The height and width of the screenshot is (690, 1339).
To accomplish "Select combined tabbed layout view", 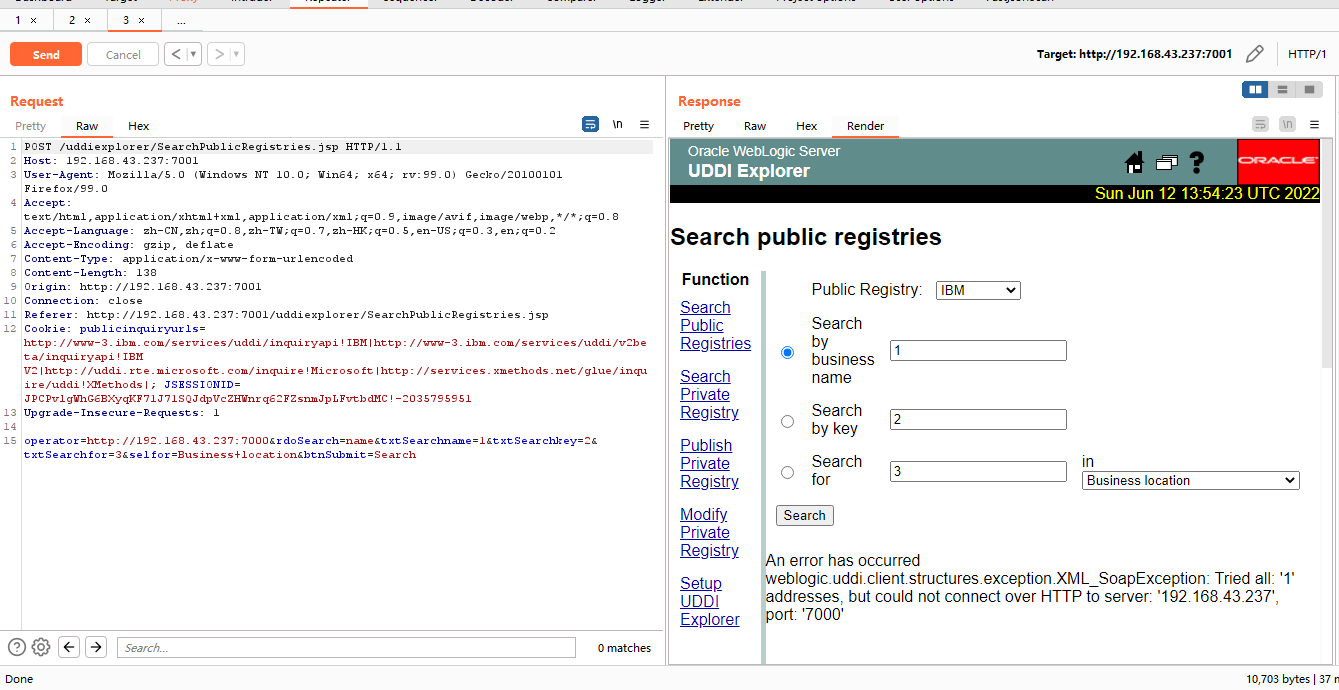I will pos(1309,90).
